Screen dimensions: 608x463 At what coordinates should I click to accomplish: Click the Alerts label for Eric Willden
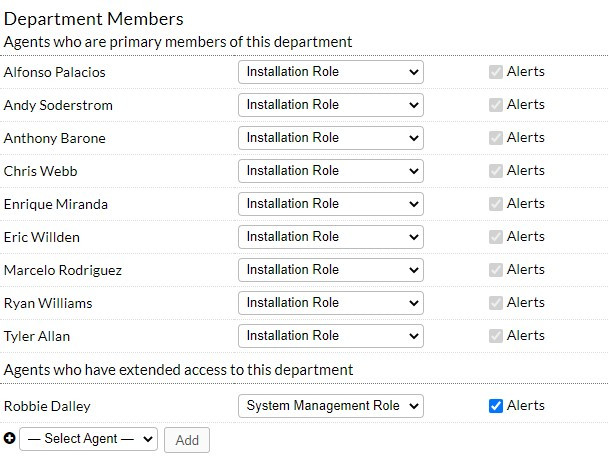pyautogui.click(x=525, y=237)
